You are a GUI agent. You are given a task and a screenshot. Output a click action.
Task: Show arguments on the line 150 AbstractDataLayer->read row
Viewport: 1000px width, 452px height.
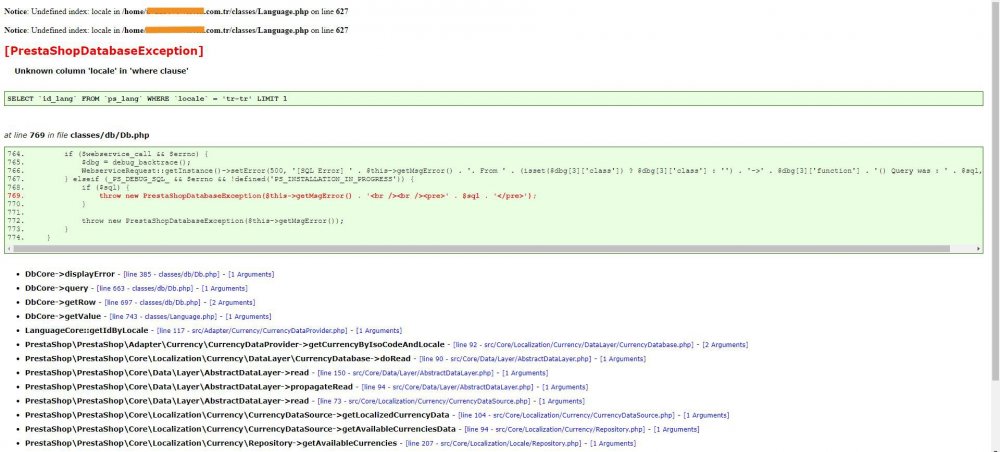526,372
